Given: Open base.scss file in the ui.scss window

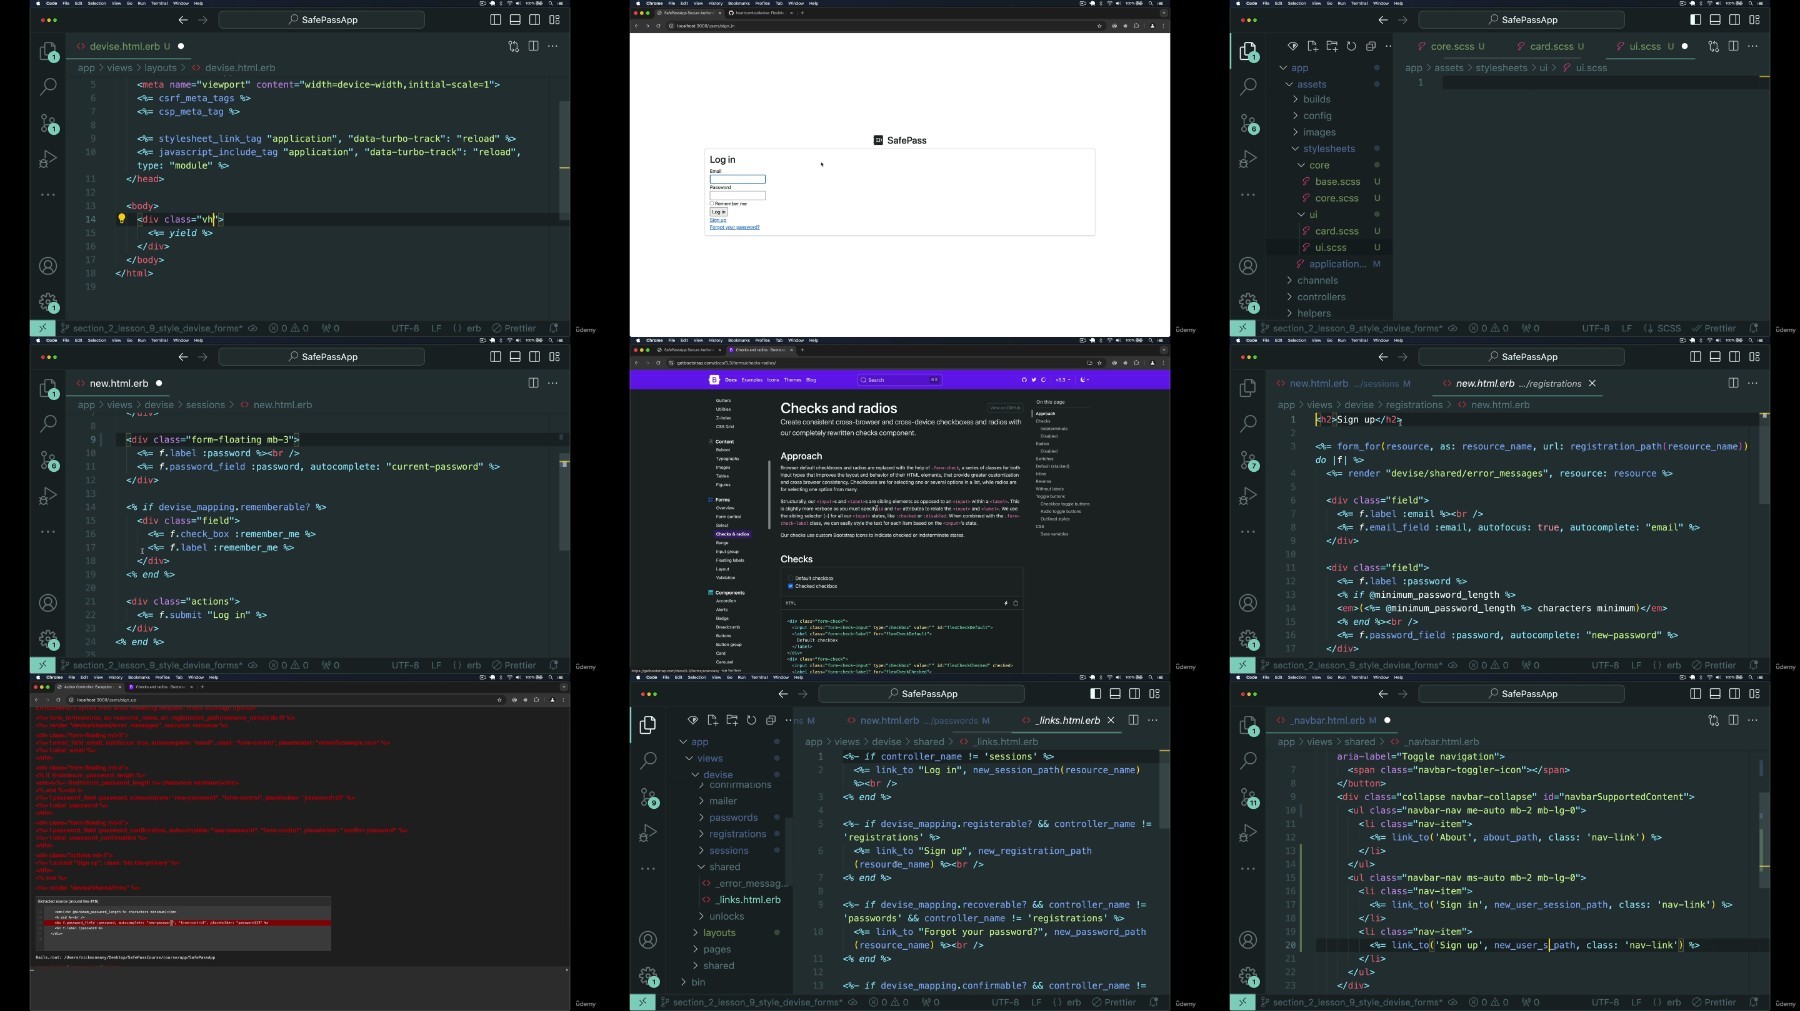Looking at the screenshot, I should (x=1337, y=181).
